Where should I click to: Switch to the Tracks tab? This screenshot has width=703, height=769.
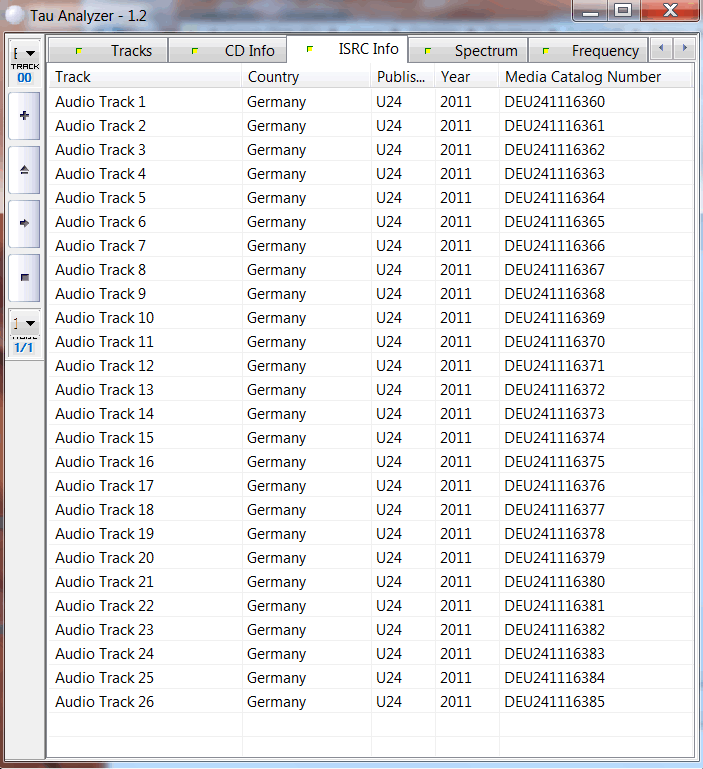coord(118,50)
